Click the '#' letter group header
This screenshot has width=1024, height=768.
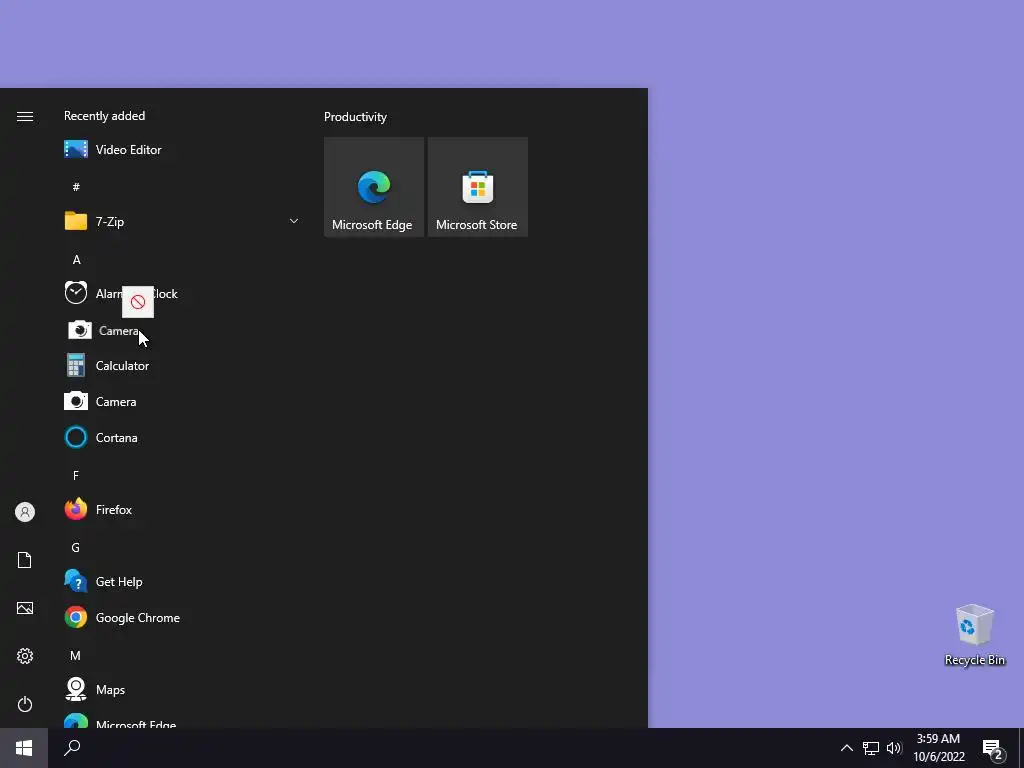pos(76,187)
